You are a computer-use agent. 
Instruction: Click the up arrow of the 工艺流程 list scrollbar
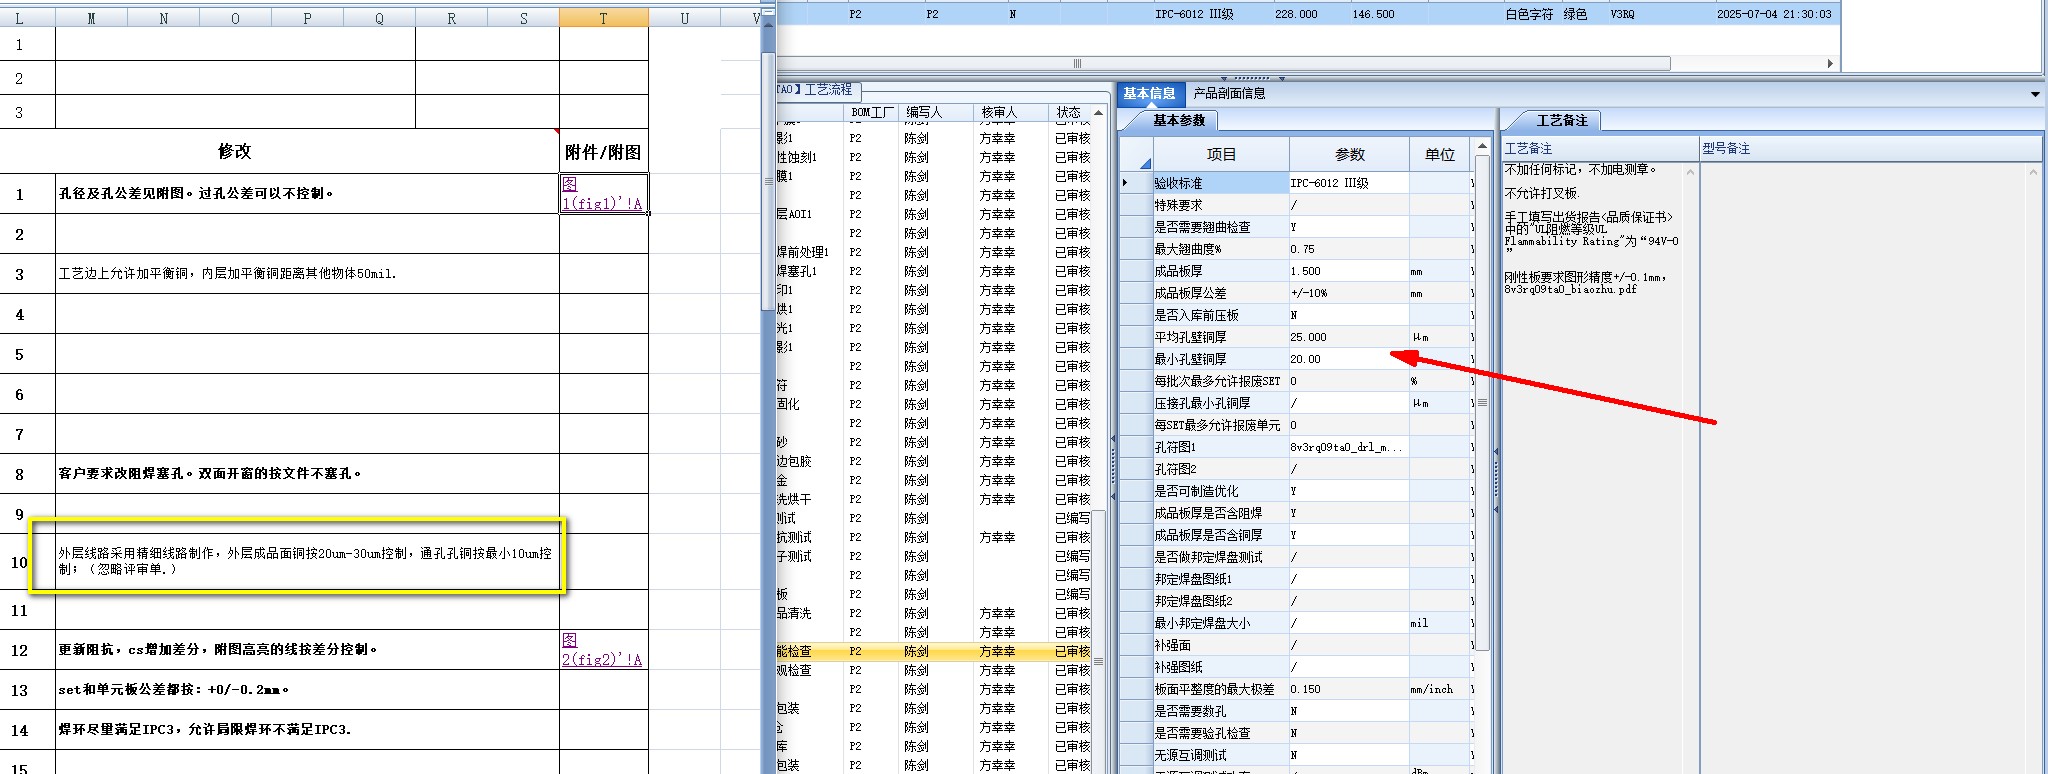point(1098,113)
